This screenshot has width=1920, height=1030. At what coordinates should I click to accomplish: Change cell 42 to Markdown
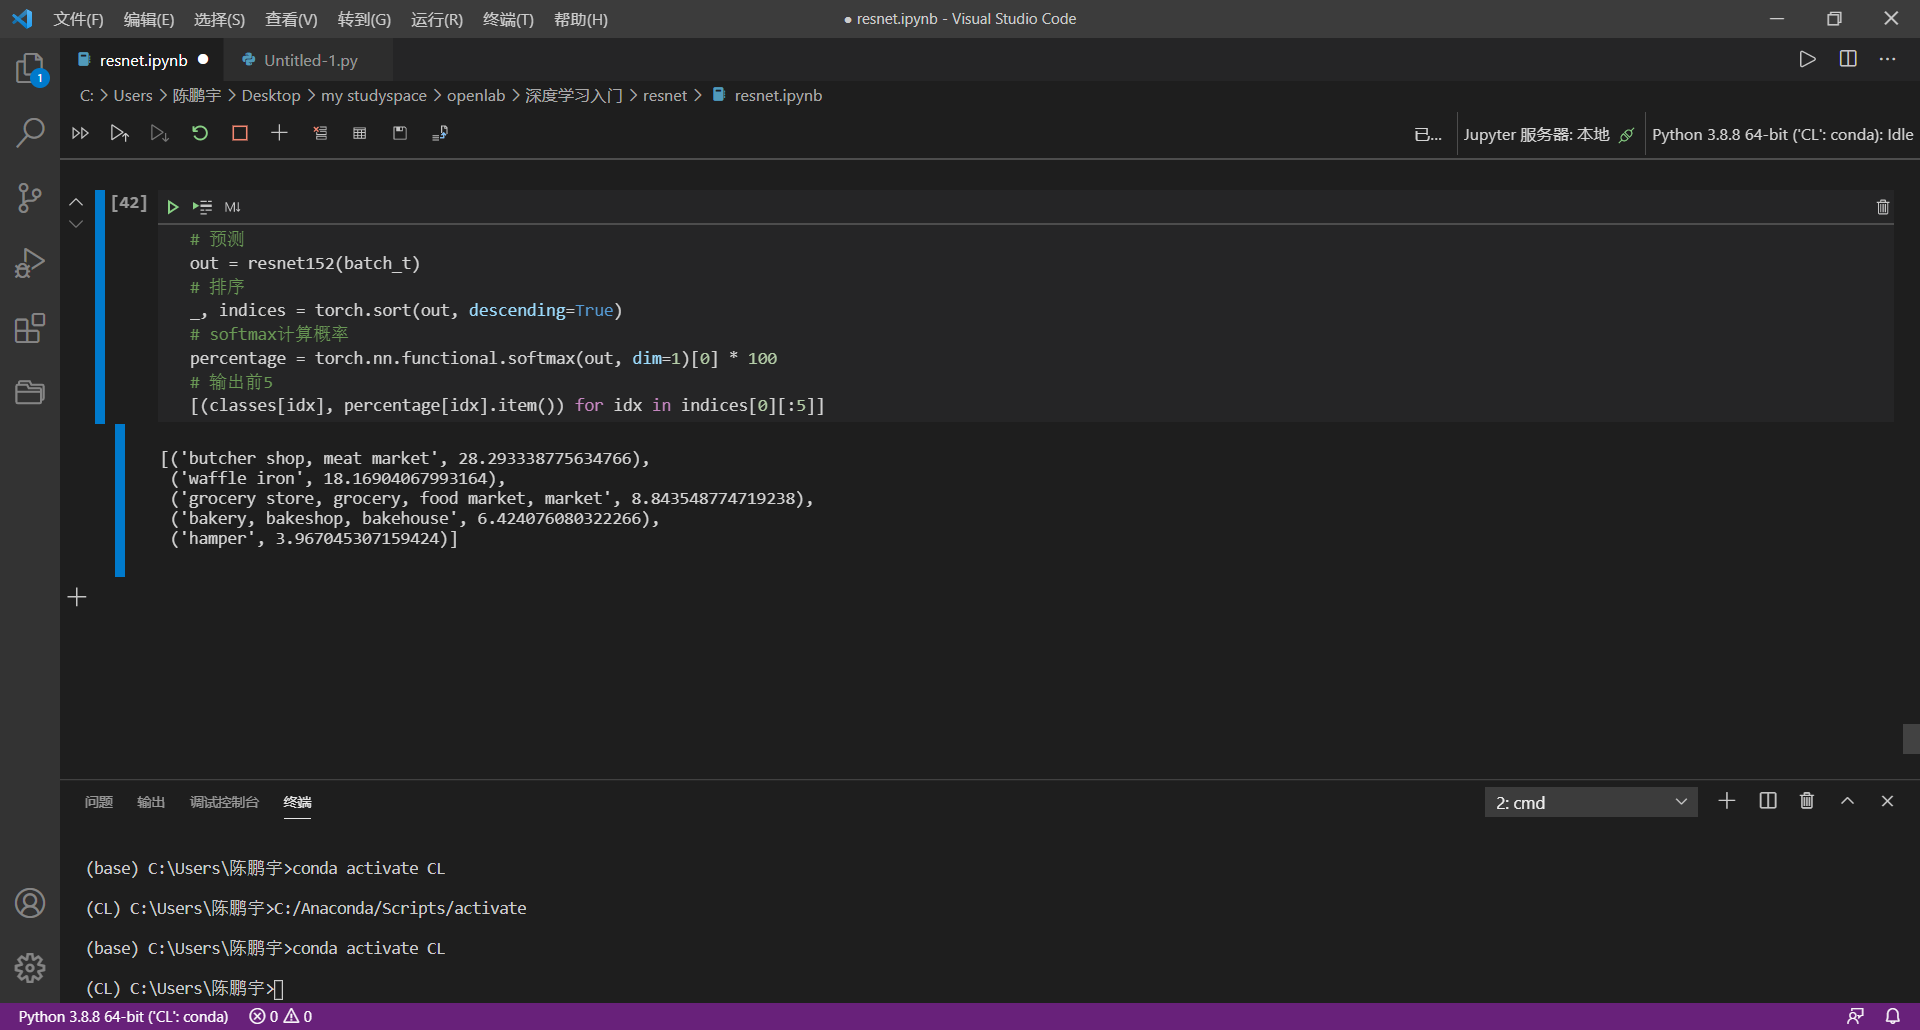point(232,207)
